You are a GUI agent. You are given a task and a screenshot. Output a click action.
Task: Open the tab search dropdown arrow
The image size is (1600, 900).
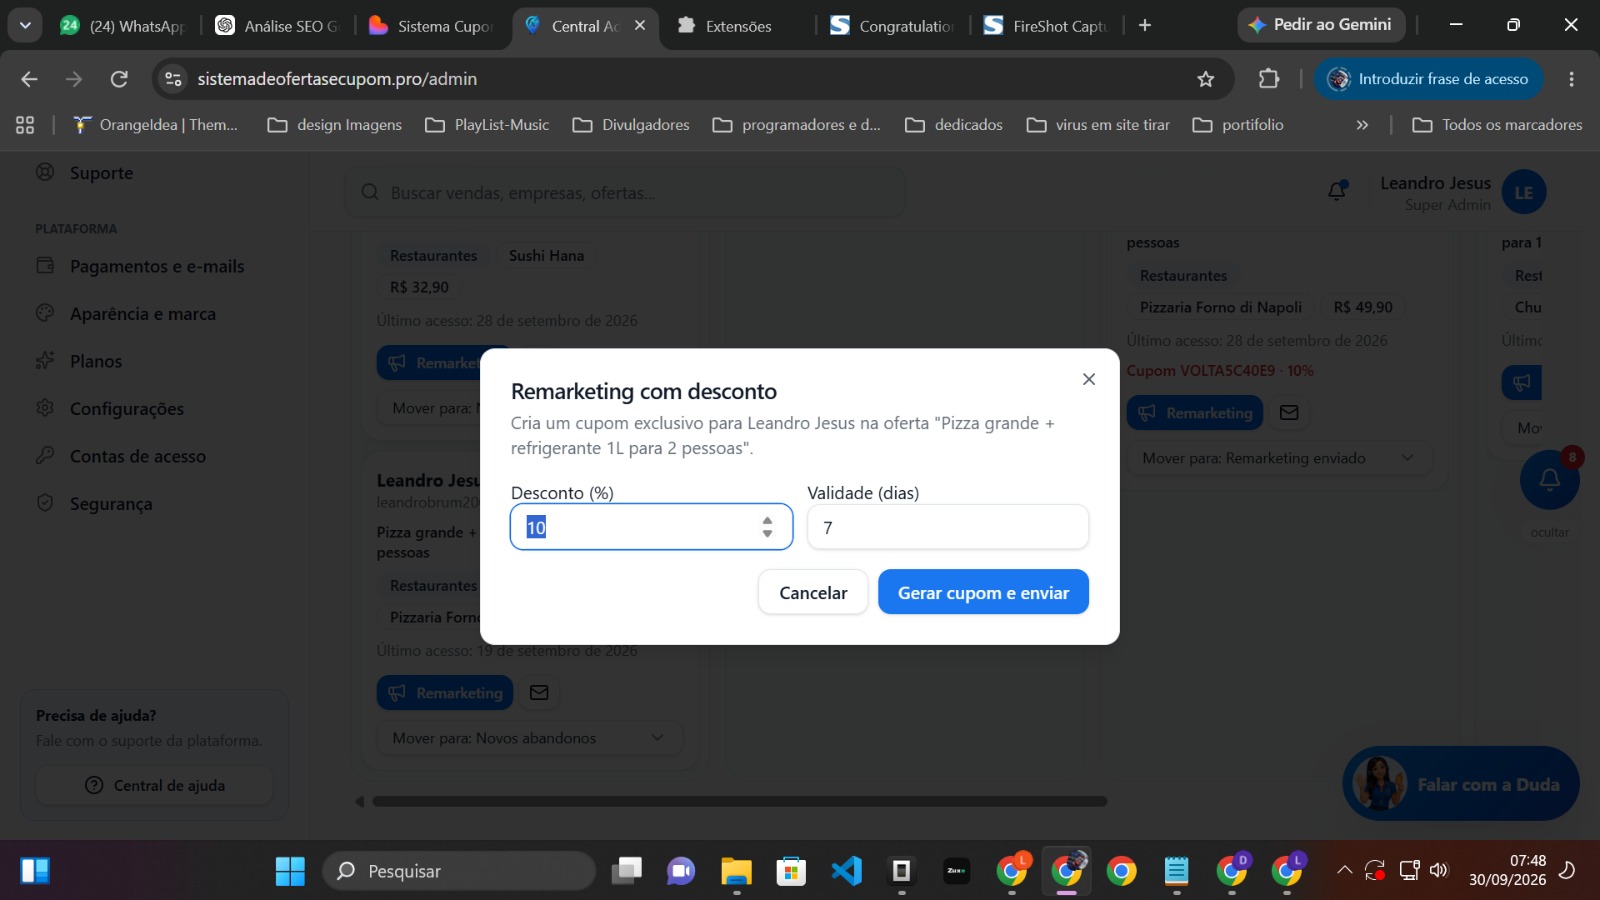coord(25,25)
